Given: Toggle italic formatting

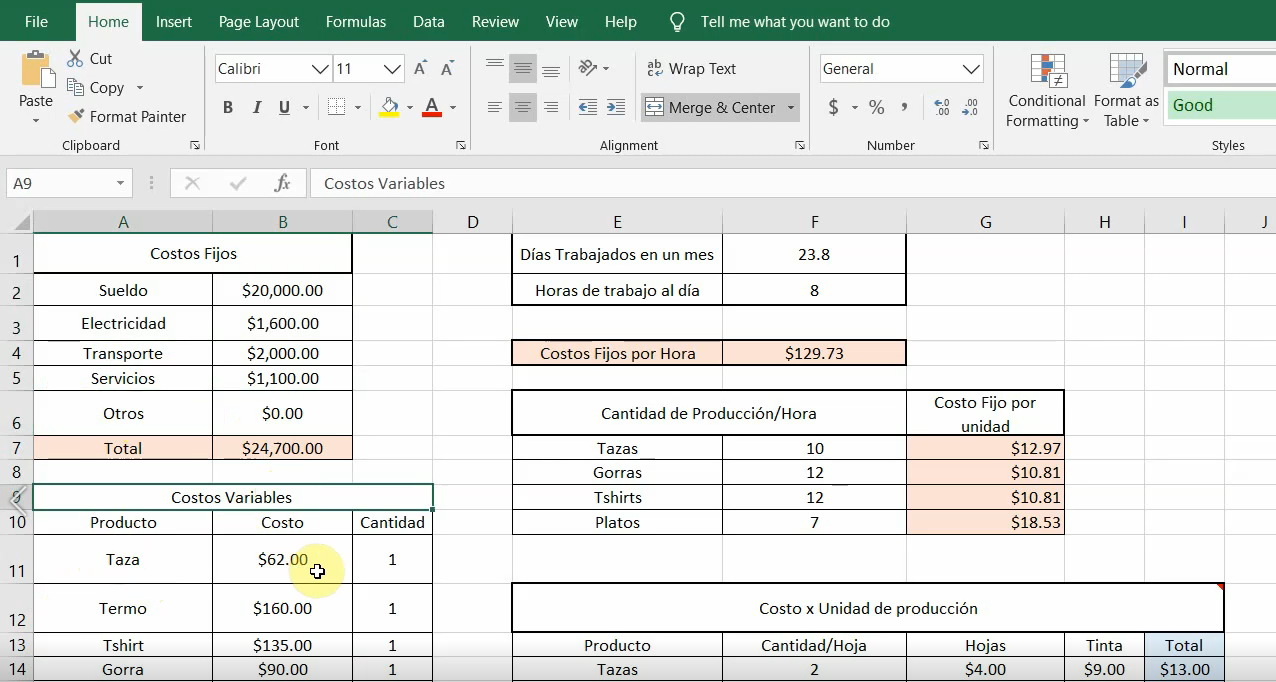Looking at the screenshot, I should tap(257, 107).
